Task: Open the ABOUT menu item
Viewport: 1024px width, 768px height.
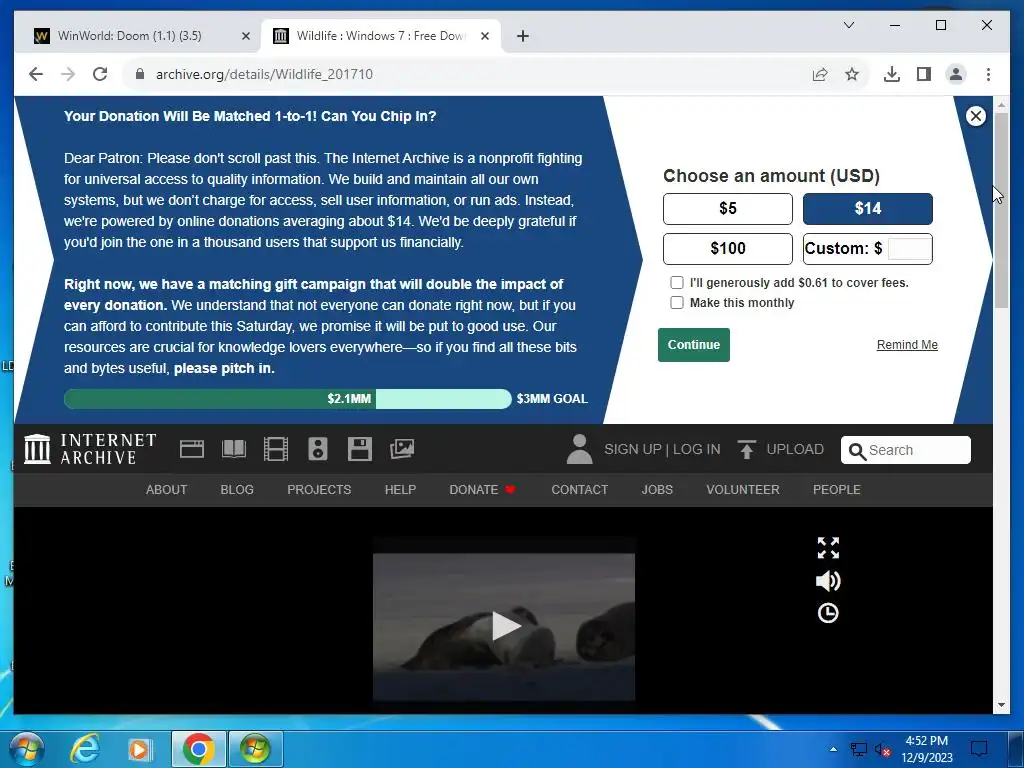Action: (x=167, y=490)
